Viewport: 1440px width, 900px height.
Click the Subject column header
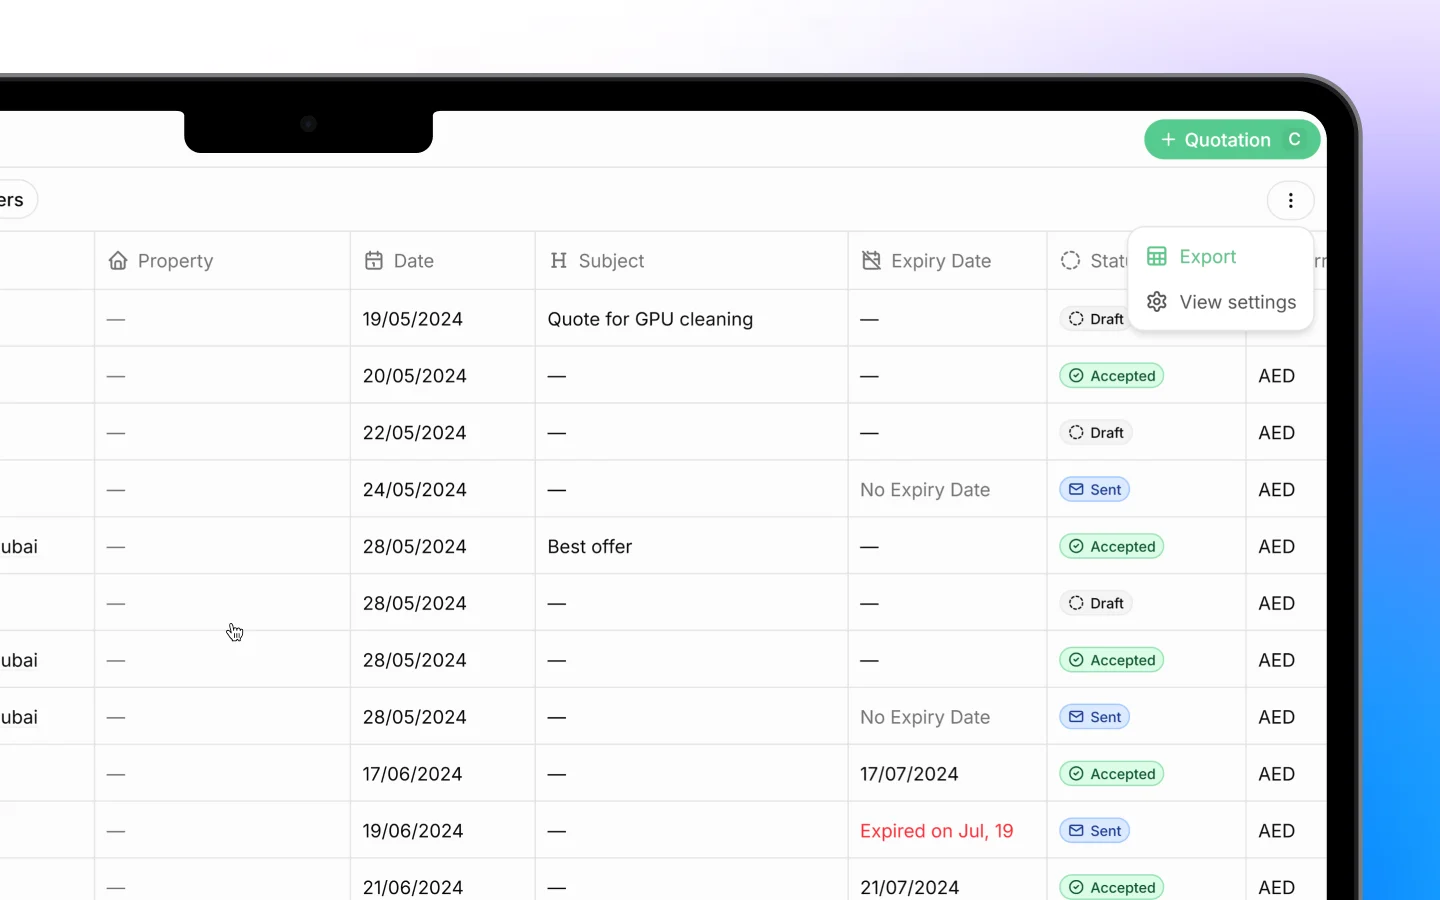(692, 261)
